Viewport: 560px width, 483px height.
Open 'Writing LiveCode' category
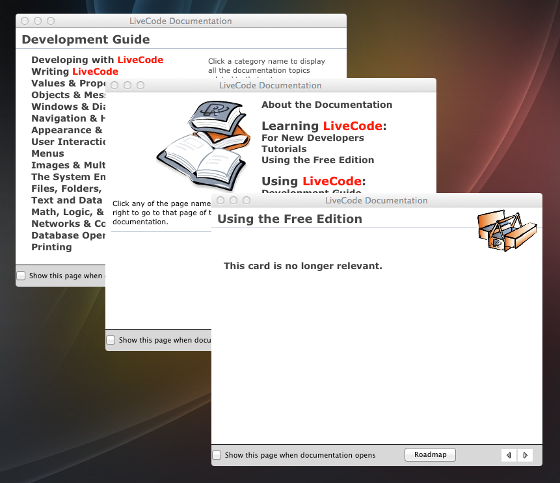coord(75,71)
